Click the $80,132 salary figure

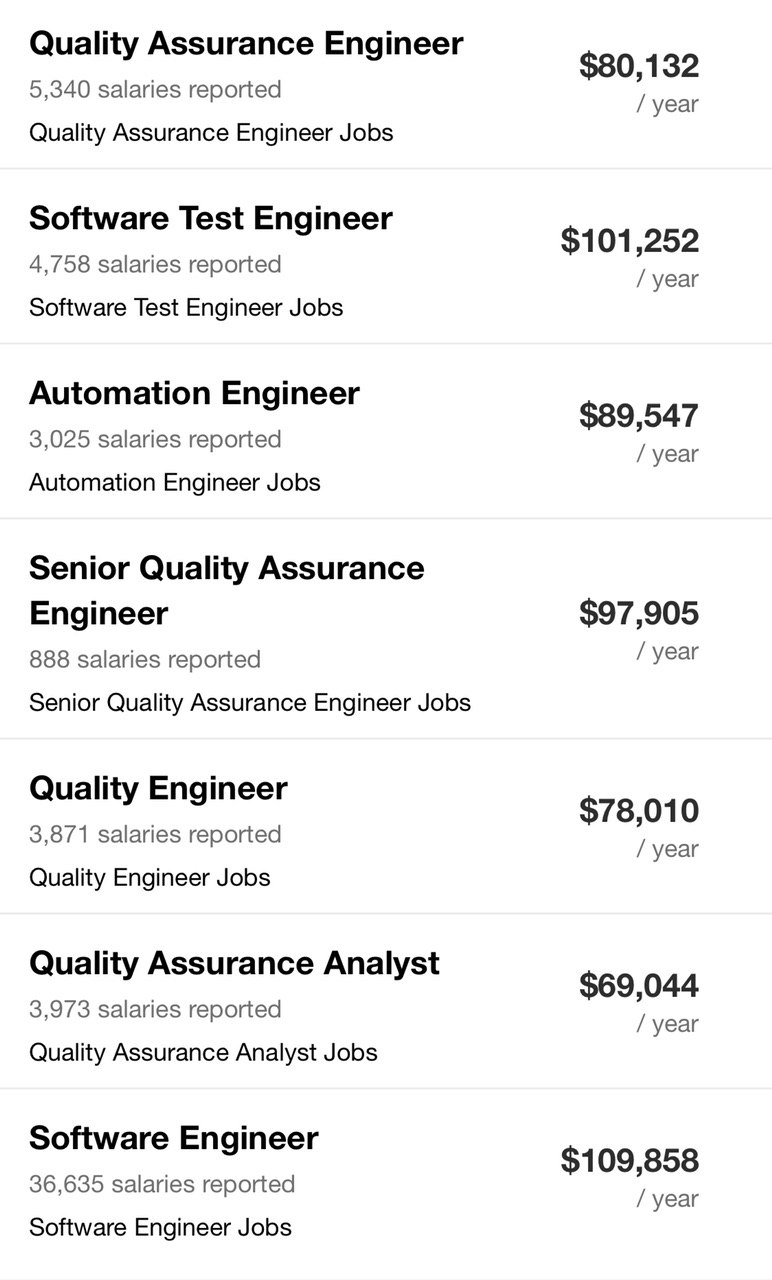(x=639, y=67)
